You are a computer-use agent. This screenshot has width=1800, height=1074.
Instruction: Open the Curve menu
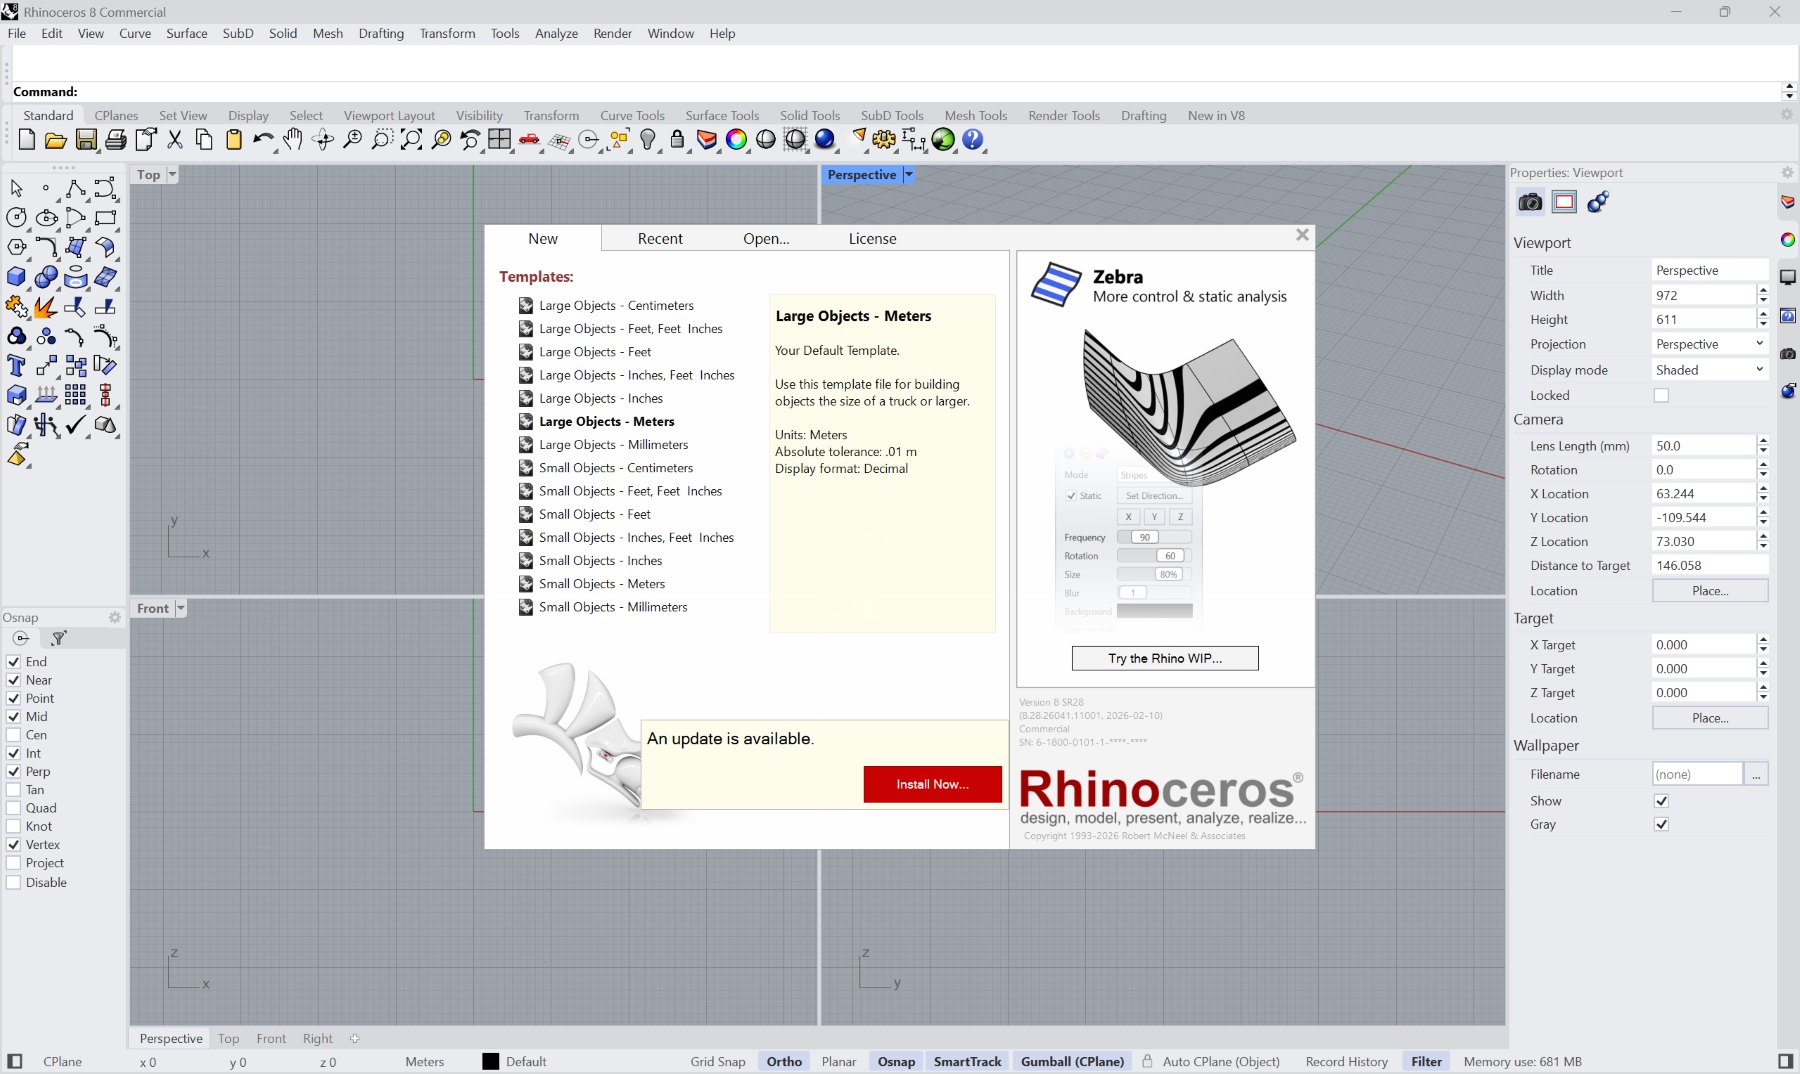(135, 34)
